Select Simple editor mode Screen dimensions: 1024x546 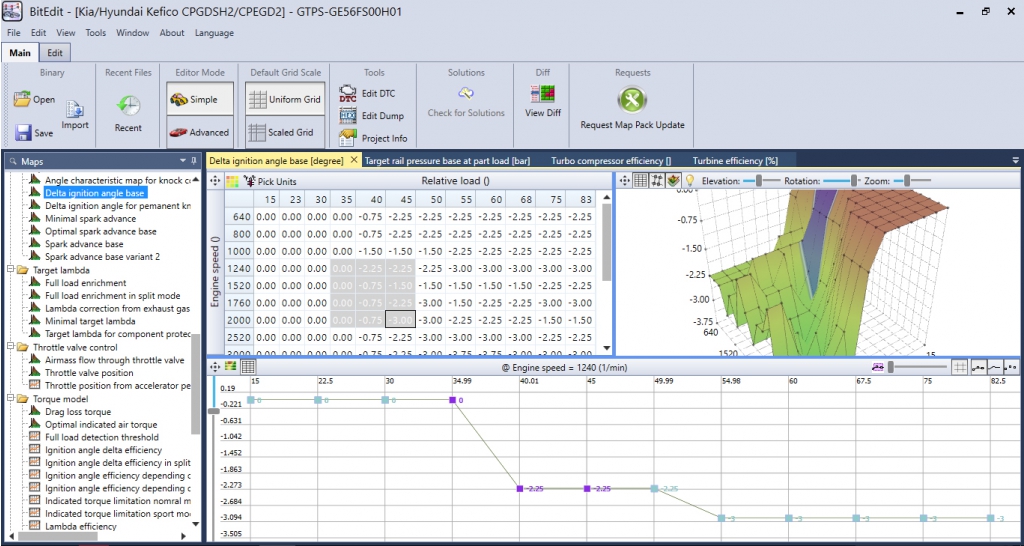[200, 100]
